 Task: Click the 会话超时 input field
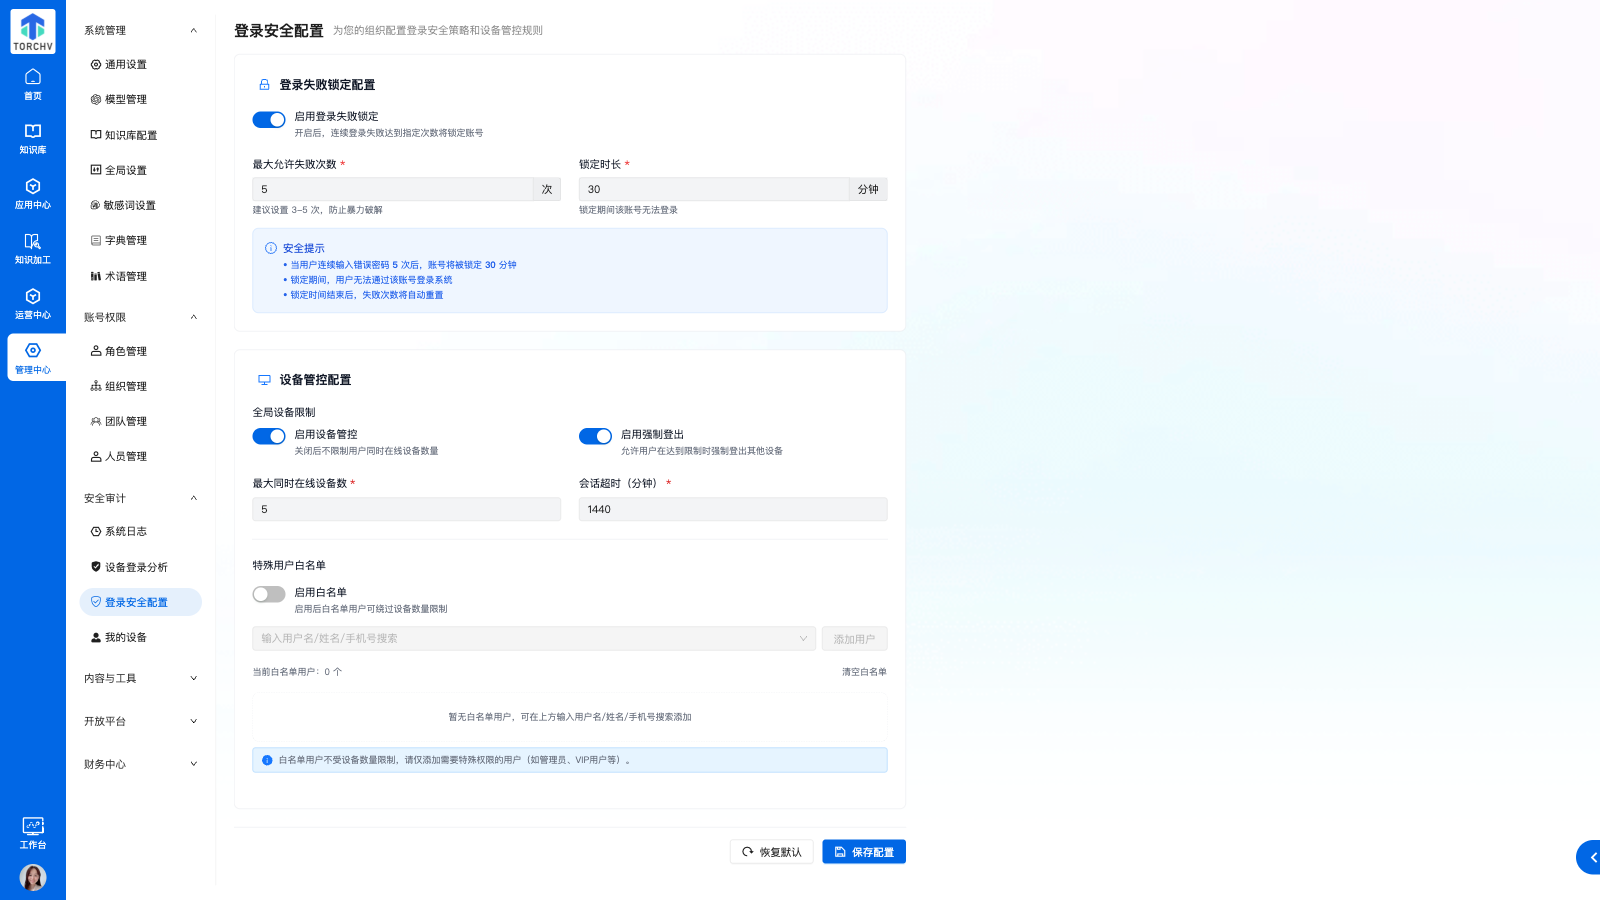pyautogui.click(x=732, y=510)
